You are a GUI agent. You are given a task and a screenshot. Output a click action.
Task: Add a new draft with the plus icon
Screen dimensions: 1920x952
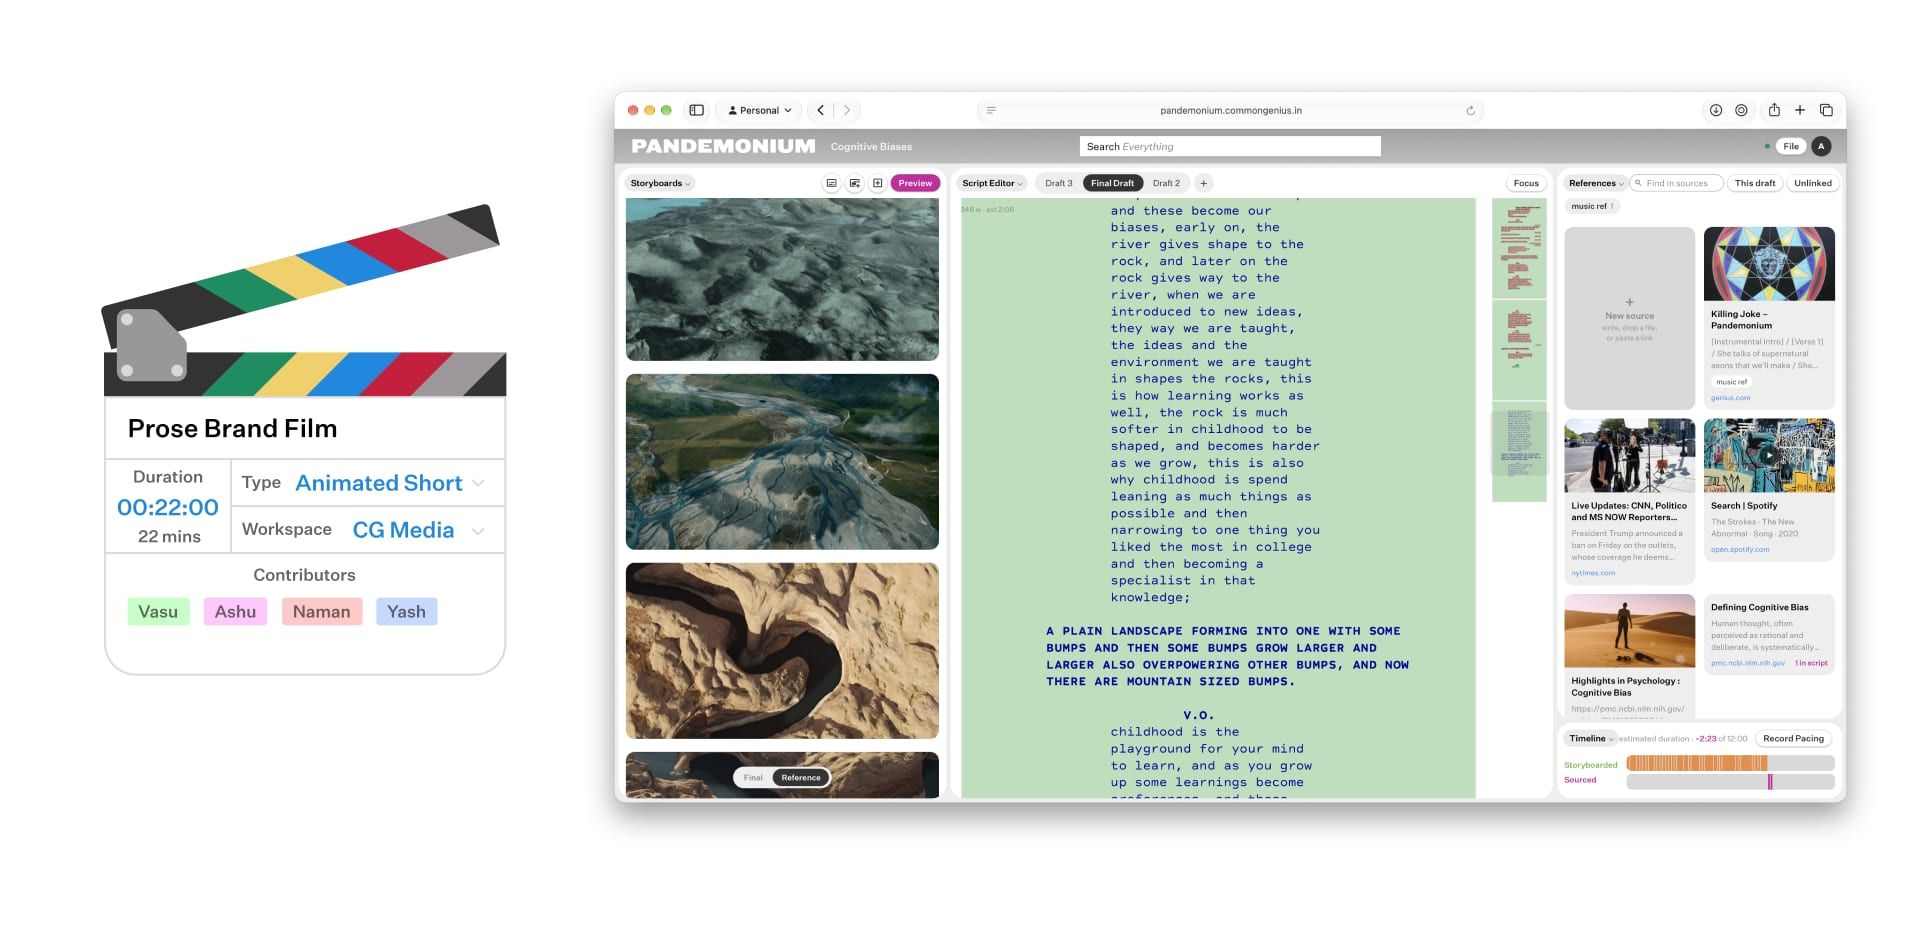[x=1204, y=183]
